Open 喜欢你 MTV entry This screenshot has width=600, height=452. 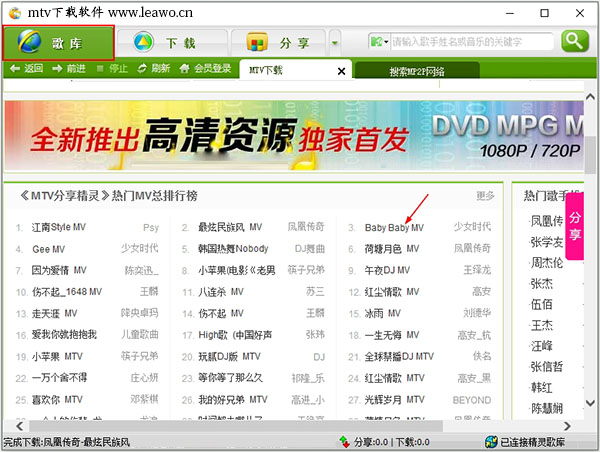click(x=57, y=400)
